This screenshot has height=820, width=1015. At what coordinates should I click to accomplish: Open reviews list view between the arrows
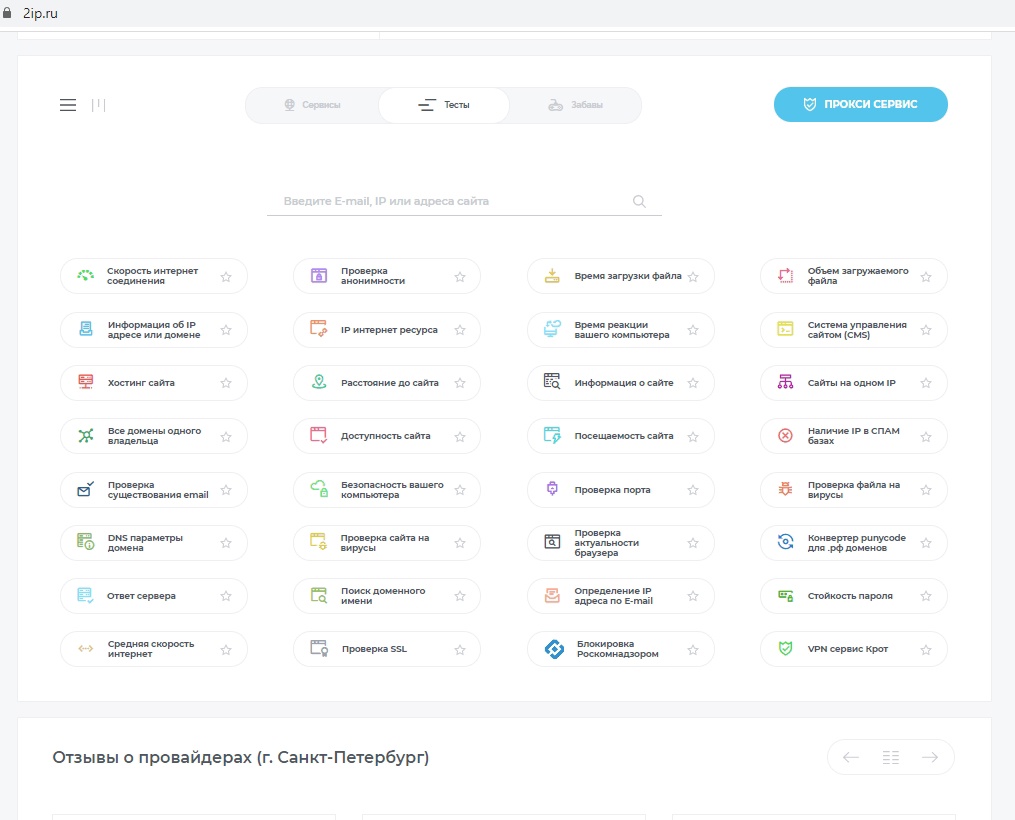click(891, 757)
